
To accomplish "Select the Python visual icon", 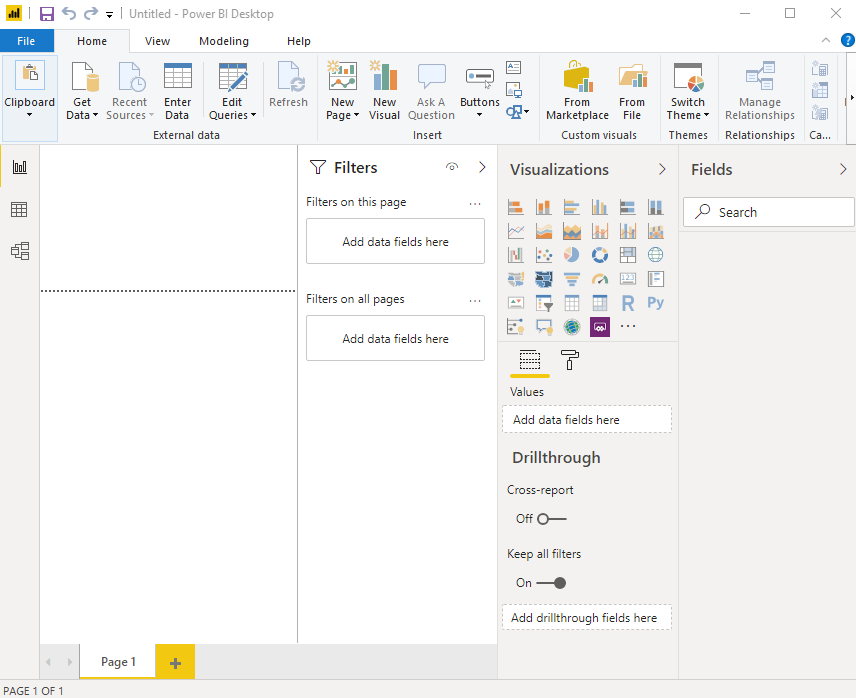I will [x=656, y=302].
